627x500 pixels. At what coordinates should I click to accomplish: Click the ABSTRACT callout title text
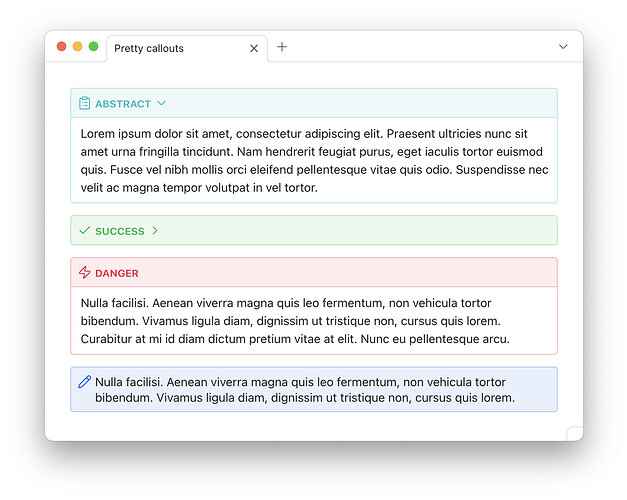[123, 104]
